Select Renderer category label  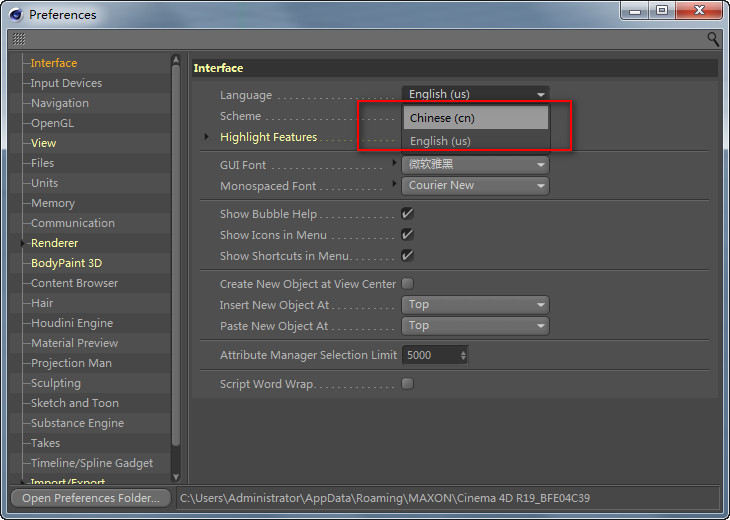coord(54,243)
